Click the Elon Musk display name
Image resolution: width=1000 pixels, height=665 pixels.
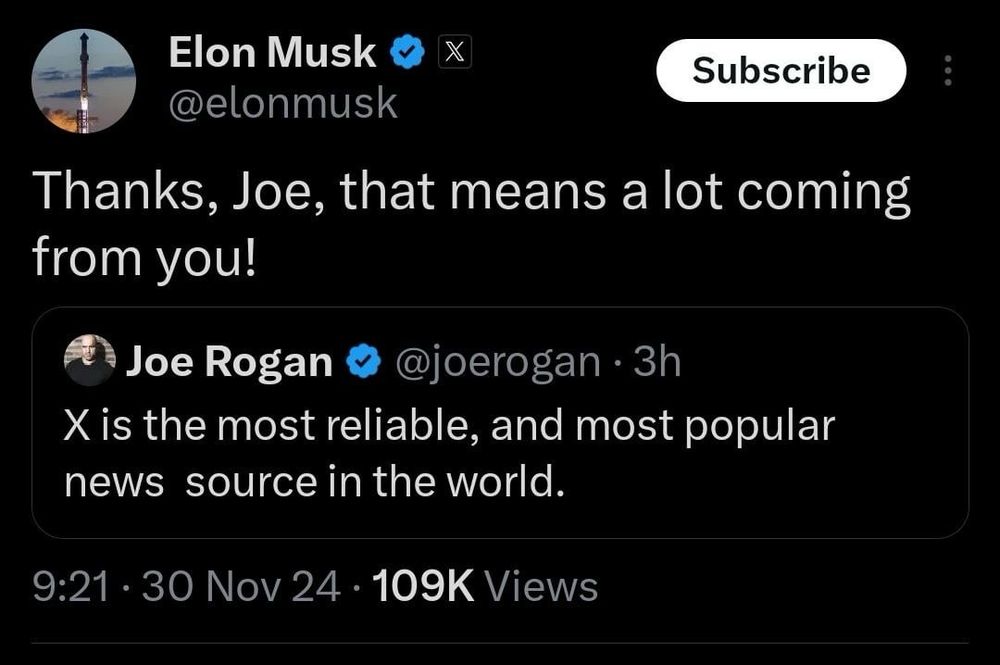(272, 53)
